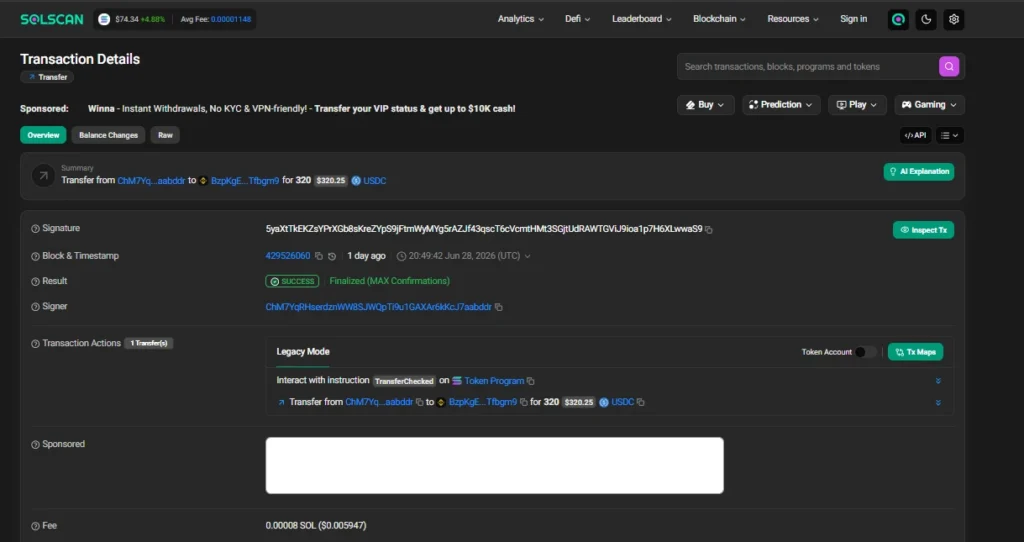Screen dimensions: 1024x542
Task: Open the Token Program link
Action: click(x=494, y=381)
